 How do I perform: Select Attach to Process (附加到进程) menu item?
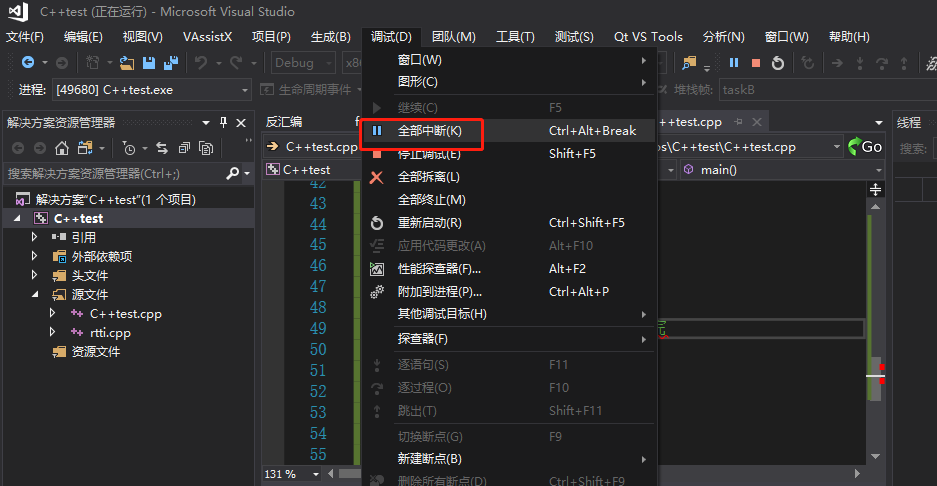pos(509,292)
